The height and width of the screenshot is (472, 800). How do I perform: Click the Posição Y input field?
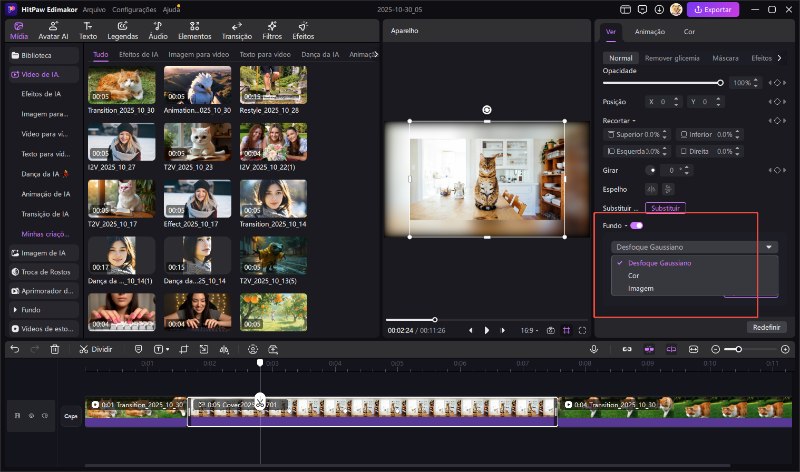[705, 102]
